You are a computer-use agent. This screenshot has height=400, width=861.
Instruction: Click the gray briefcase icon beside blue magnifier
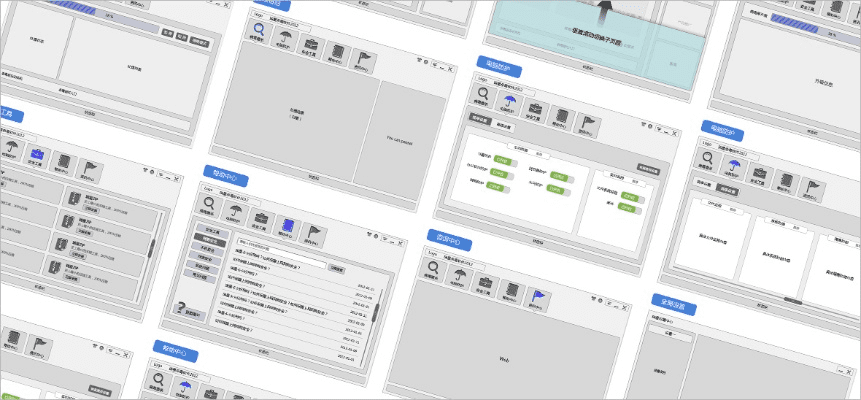point(311,46)
